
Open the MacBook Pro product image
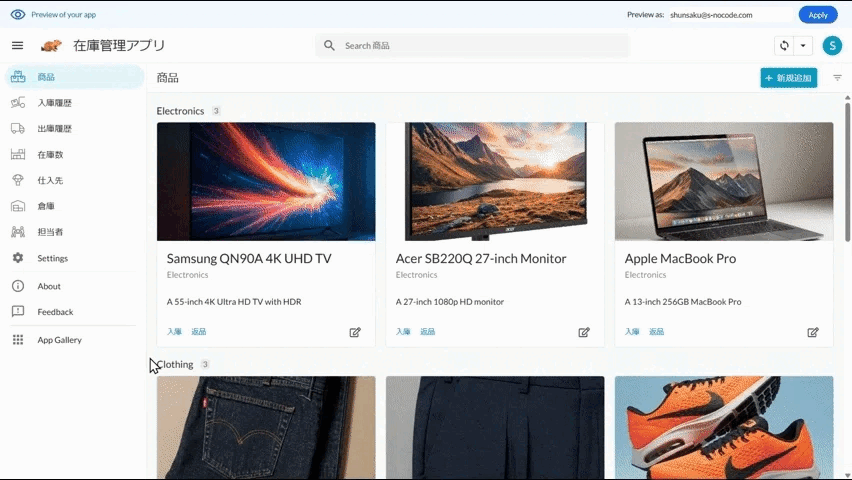[724, 182]
